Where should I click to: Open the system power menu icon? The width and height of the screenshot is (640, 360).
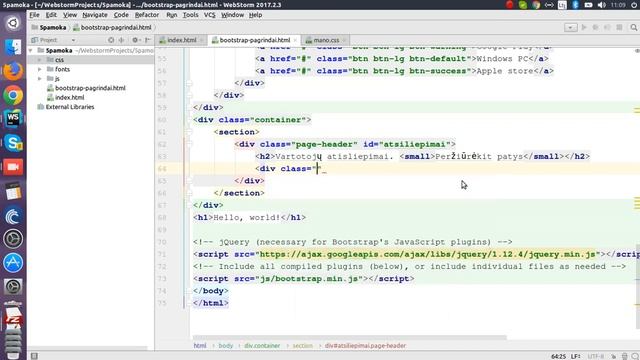[635, 5]
